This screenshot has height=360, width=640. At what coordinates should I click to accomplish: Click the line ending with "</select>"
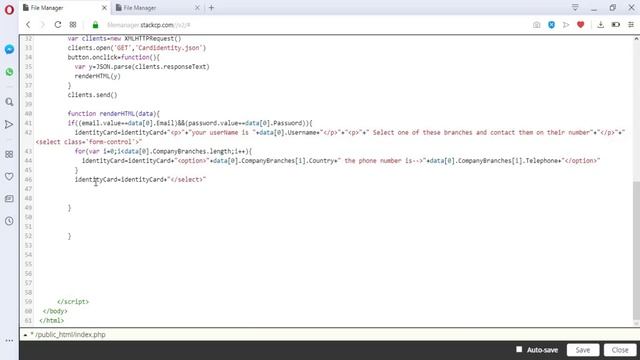point(140,179)
